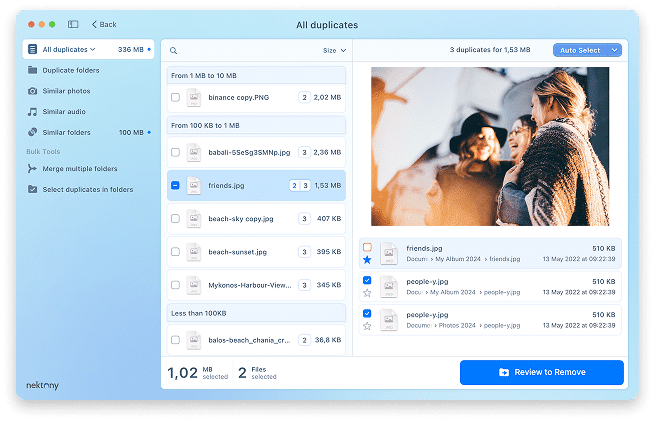Screen dimensions: 655x422
Task: Expand the All duplicates sidebar chevron
Action: [x=93, y=49]
